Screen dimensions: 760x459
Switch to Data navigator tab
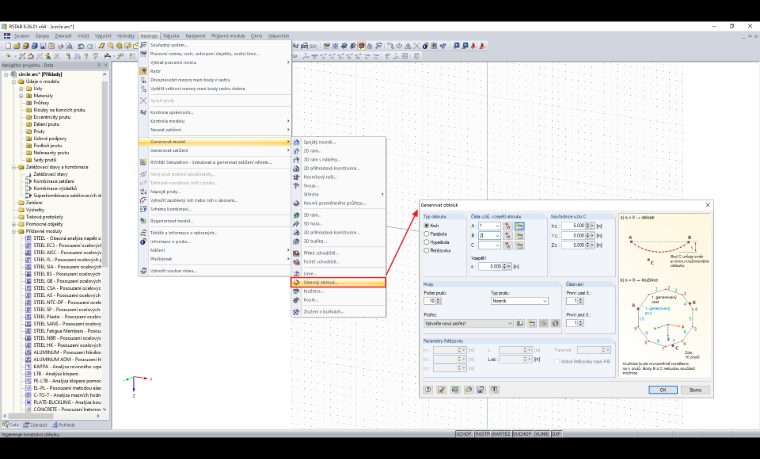click(x=11, y=425)
